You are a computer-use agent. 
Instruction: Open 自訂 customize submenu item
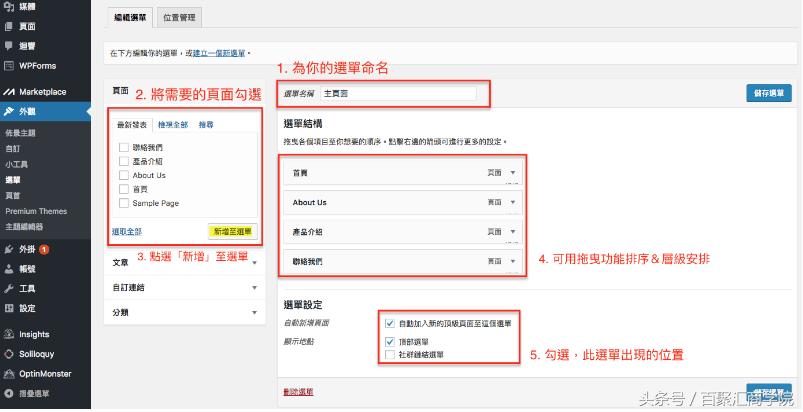[x=13, y=148]
